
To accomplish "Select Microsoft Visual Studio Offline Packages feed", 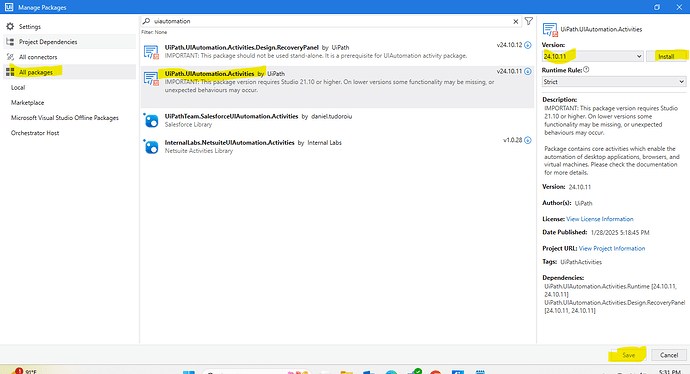I will tap(65, 118).
